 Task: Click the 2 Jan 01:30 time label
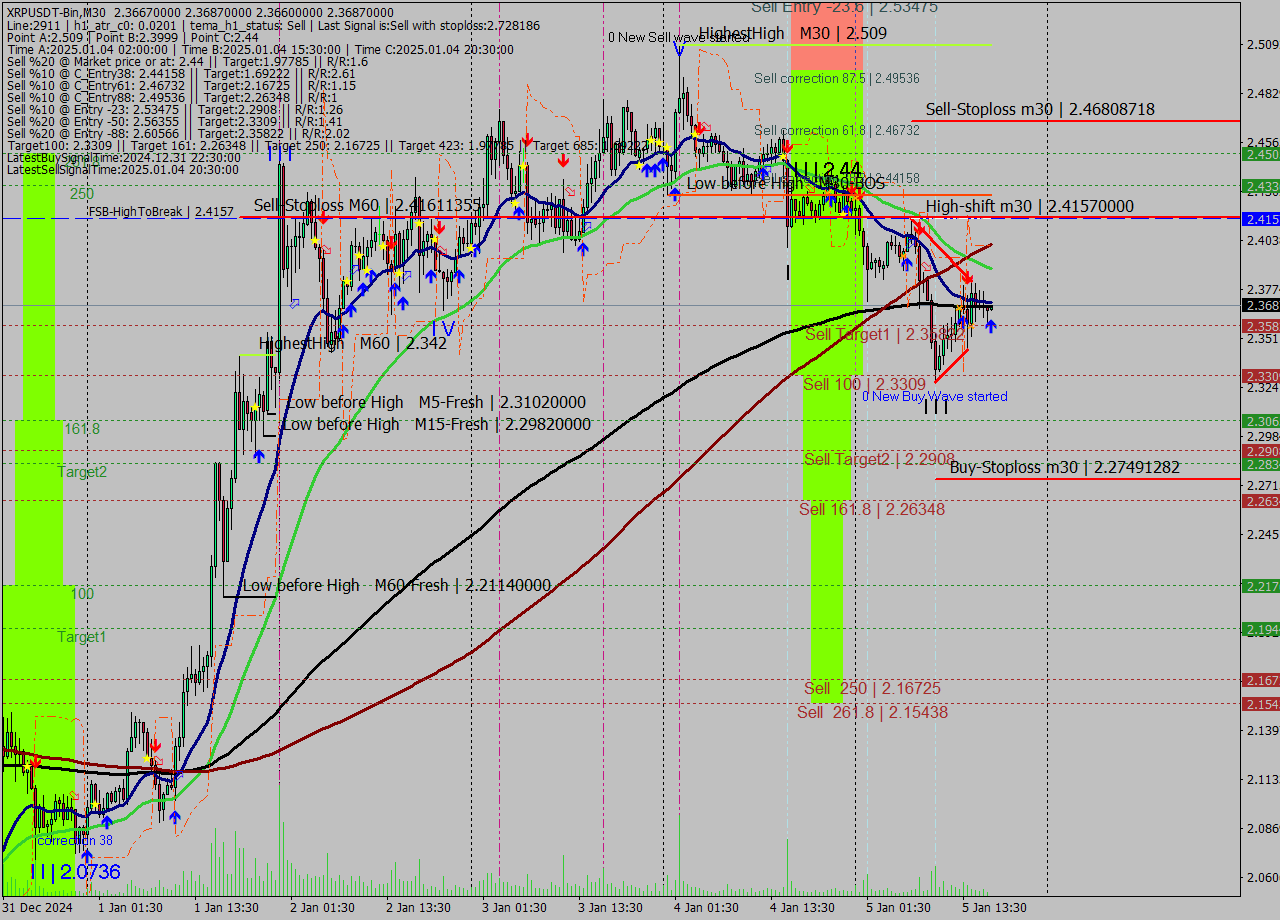(322, 908)
